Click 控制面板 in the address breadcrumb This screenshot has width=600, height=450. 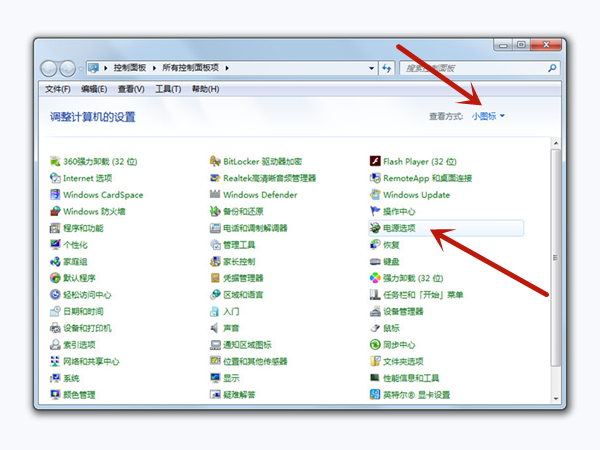[x=130, y=68]
